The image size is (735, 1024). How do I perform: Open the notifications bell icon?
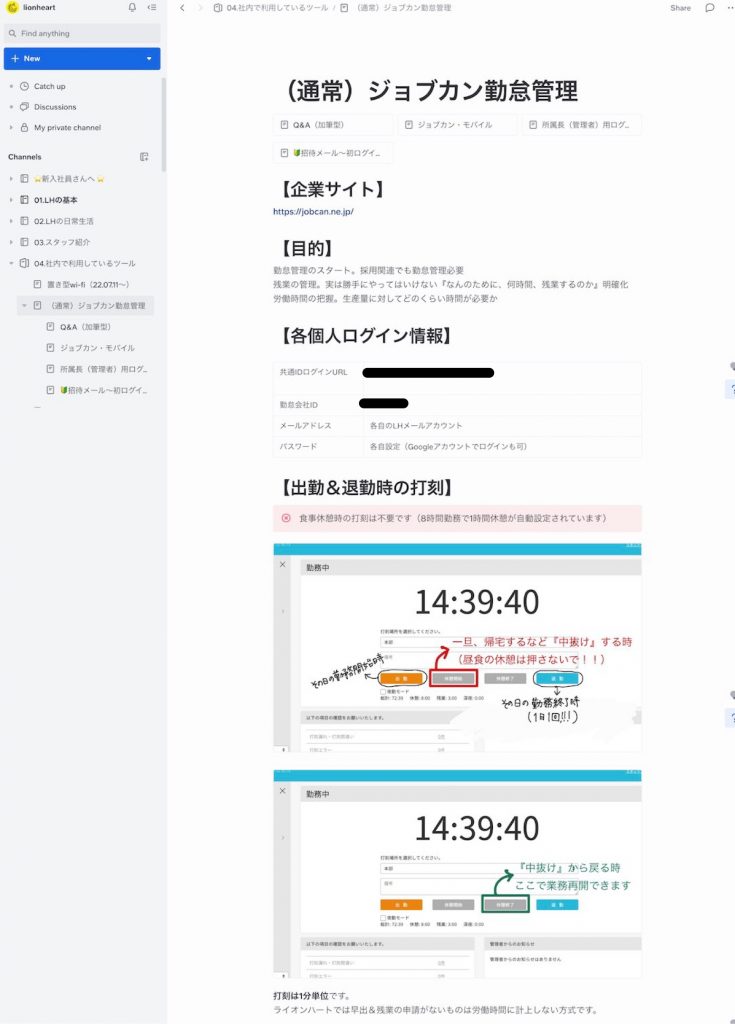132,7
